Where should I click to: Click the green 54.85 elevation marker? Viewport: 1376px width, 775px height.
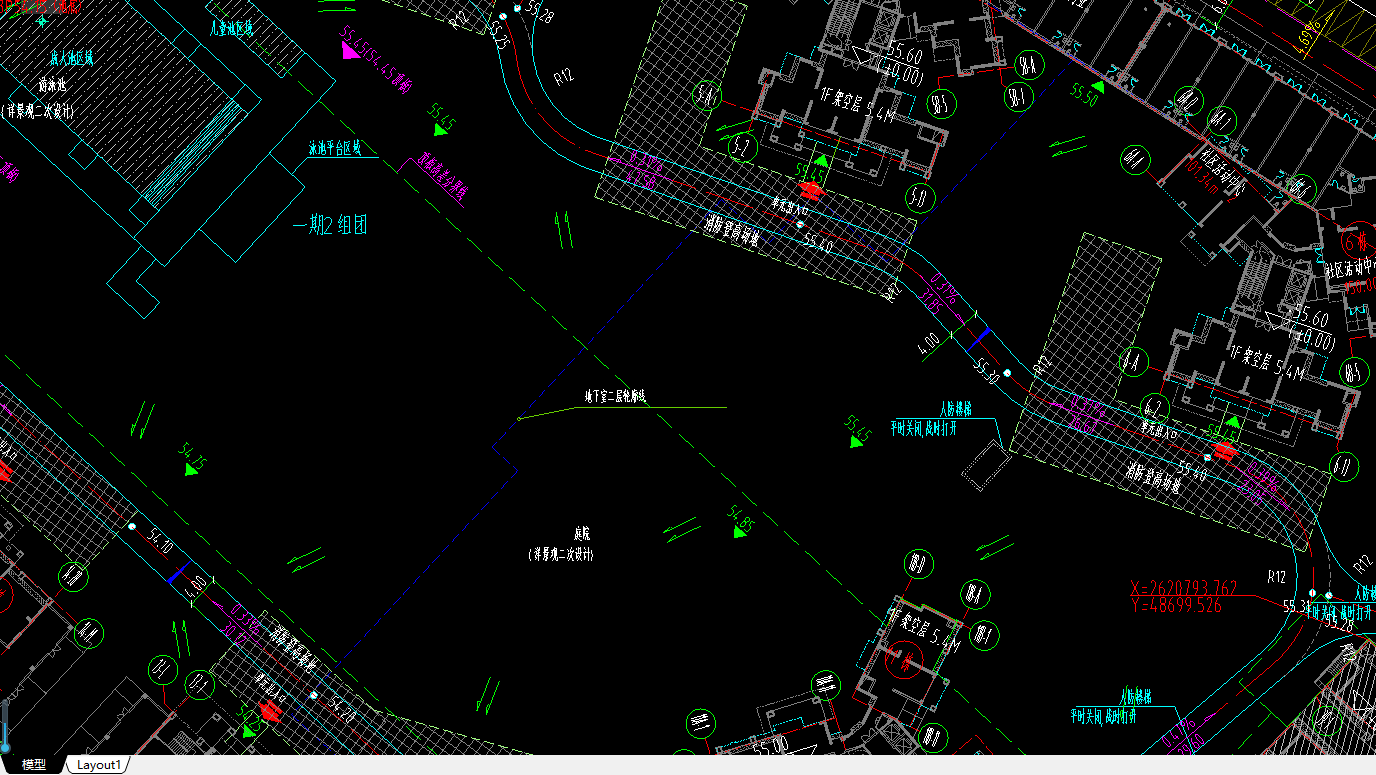pos(740,521)
